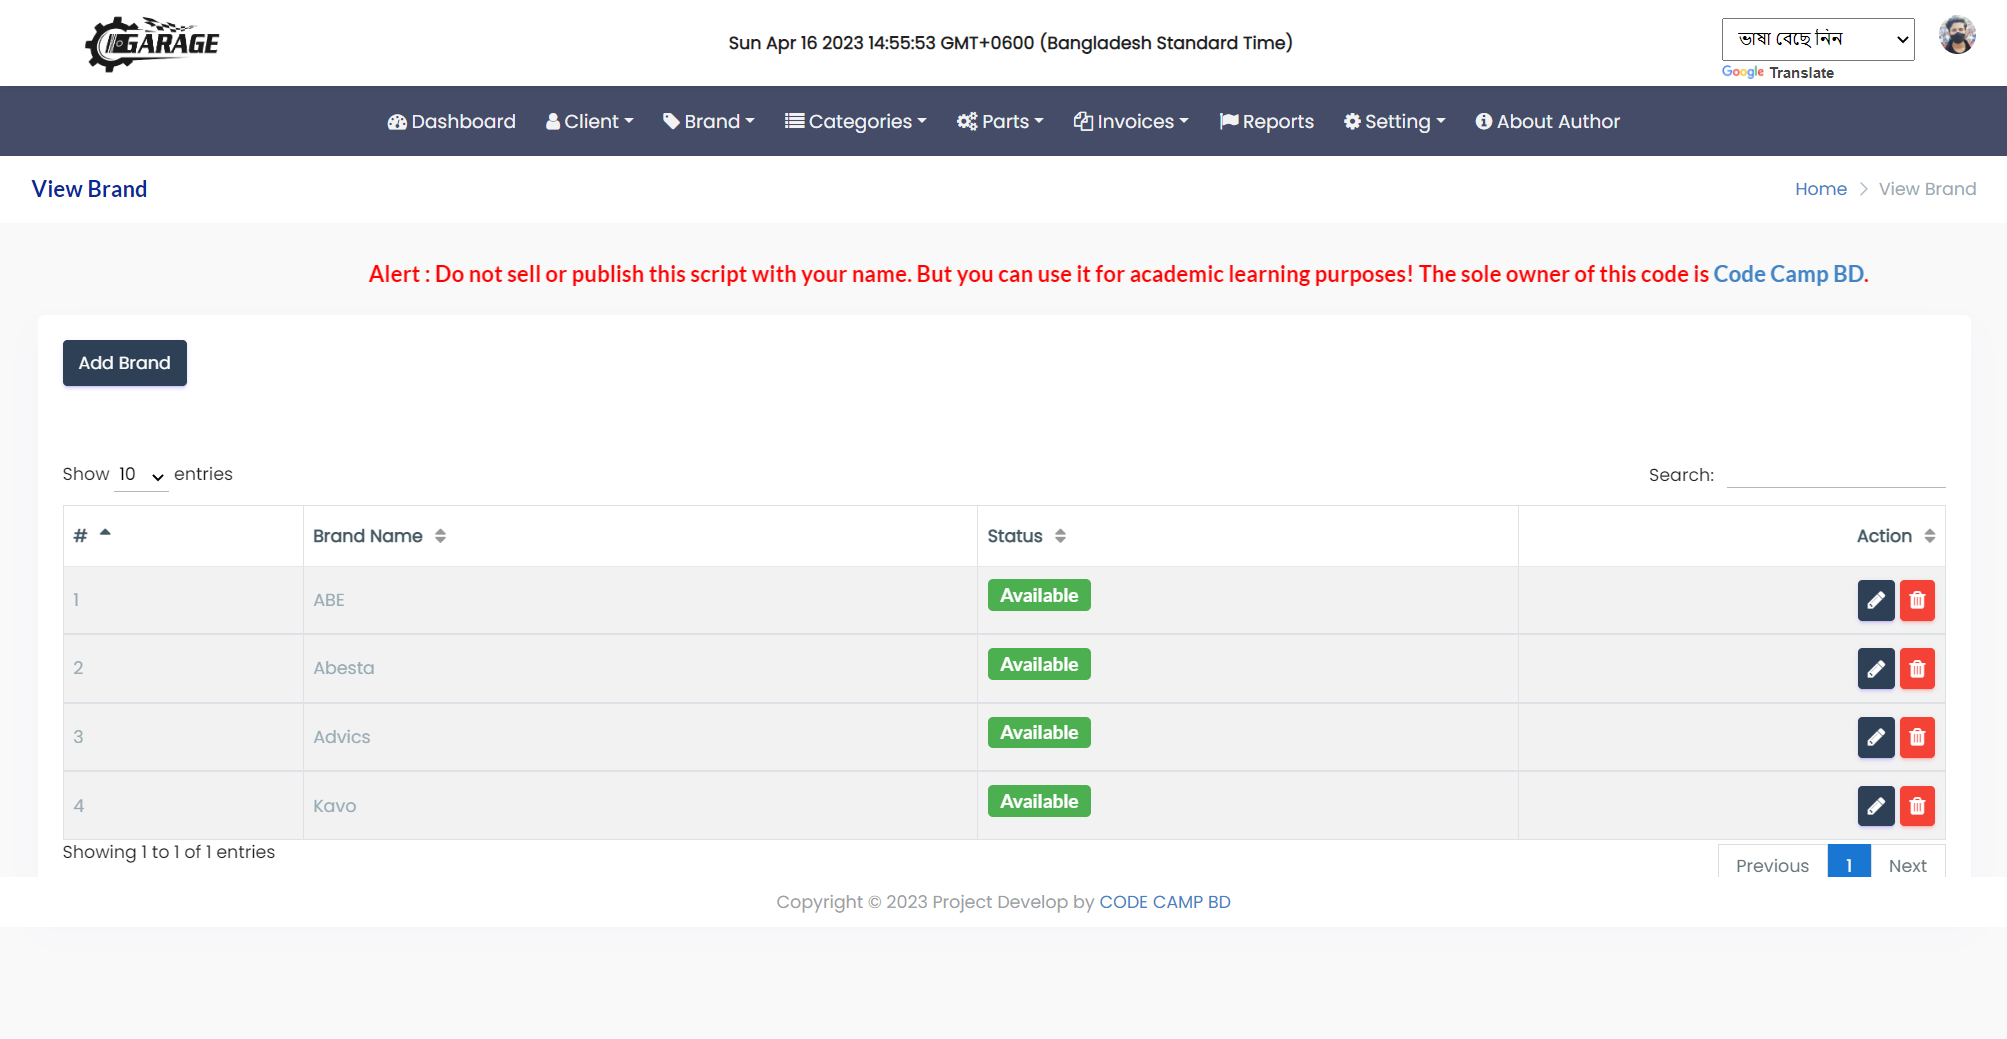Click the delete trash icon for Advics
Image resolution: width=2007 pixels, height=1039 pixels.
1917,737
